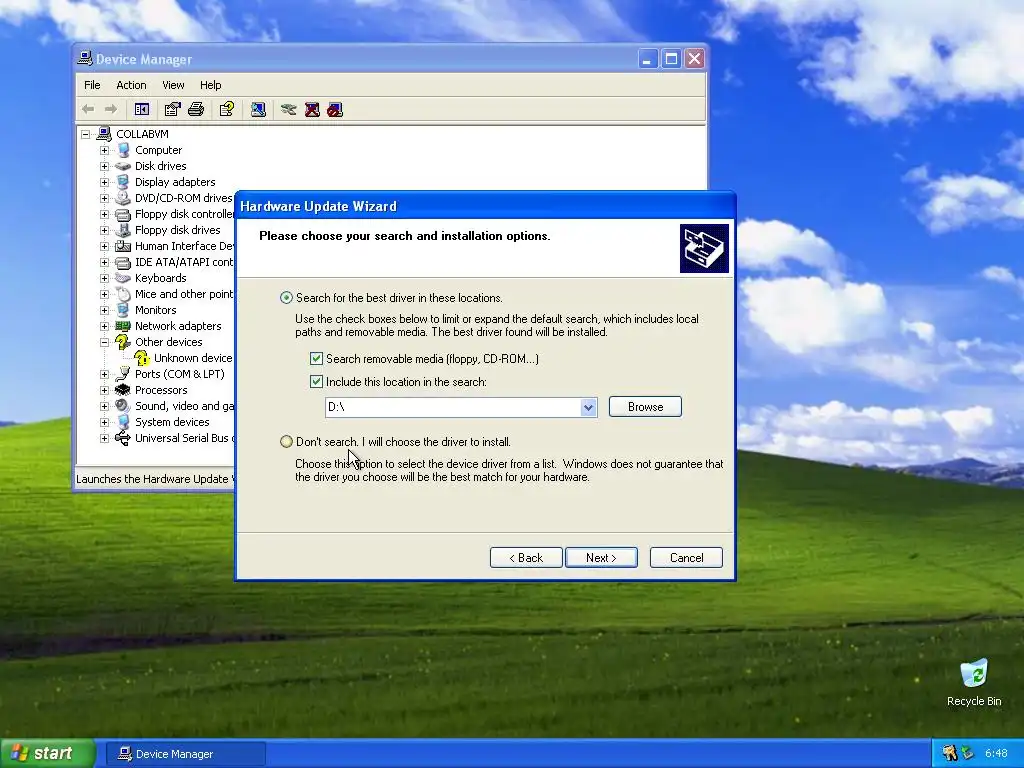Select 'Search for the best driver' radio button
Screen dimensions: 1024x768
pyautogui.click(x=286, y=298)
